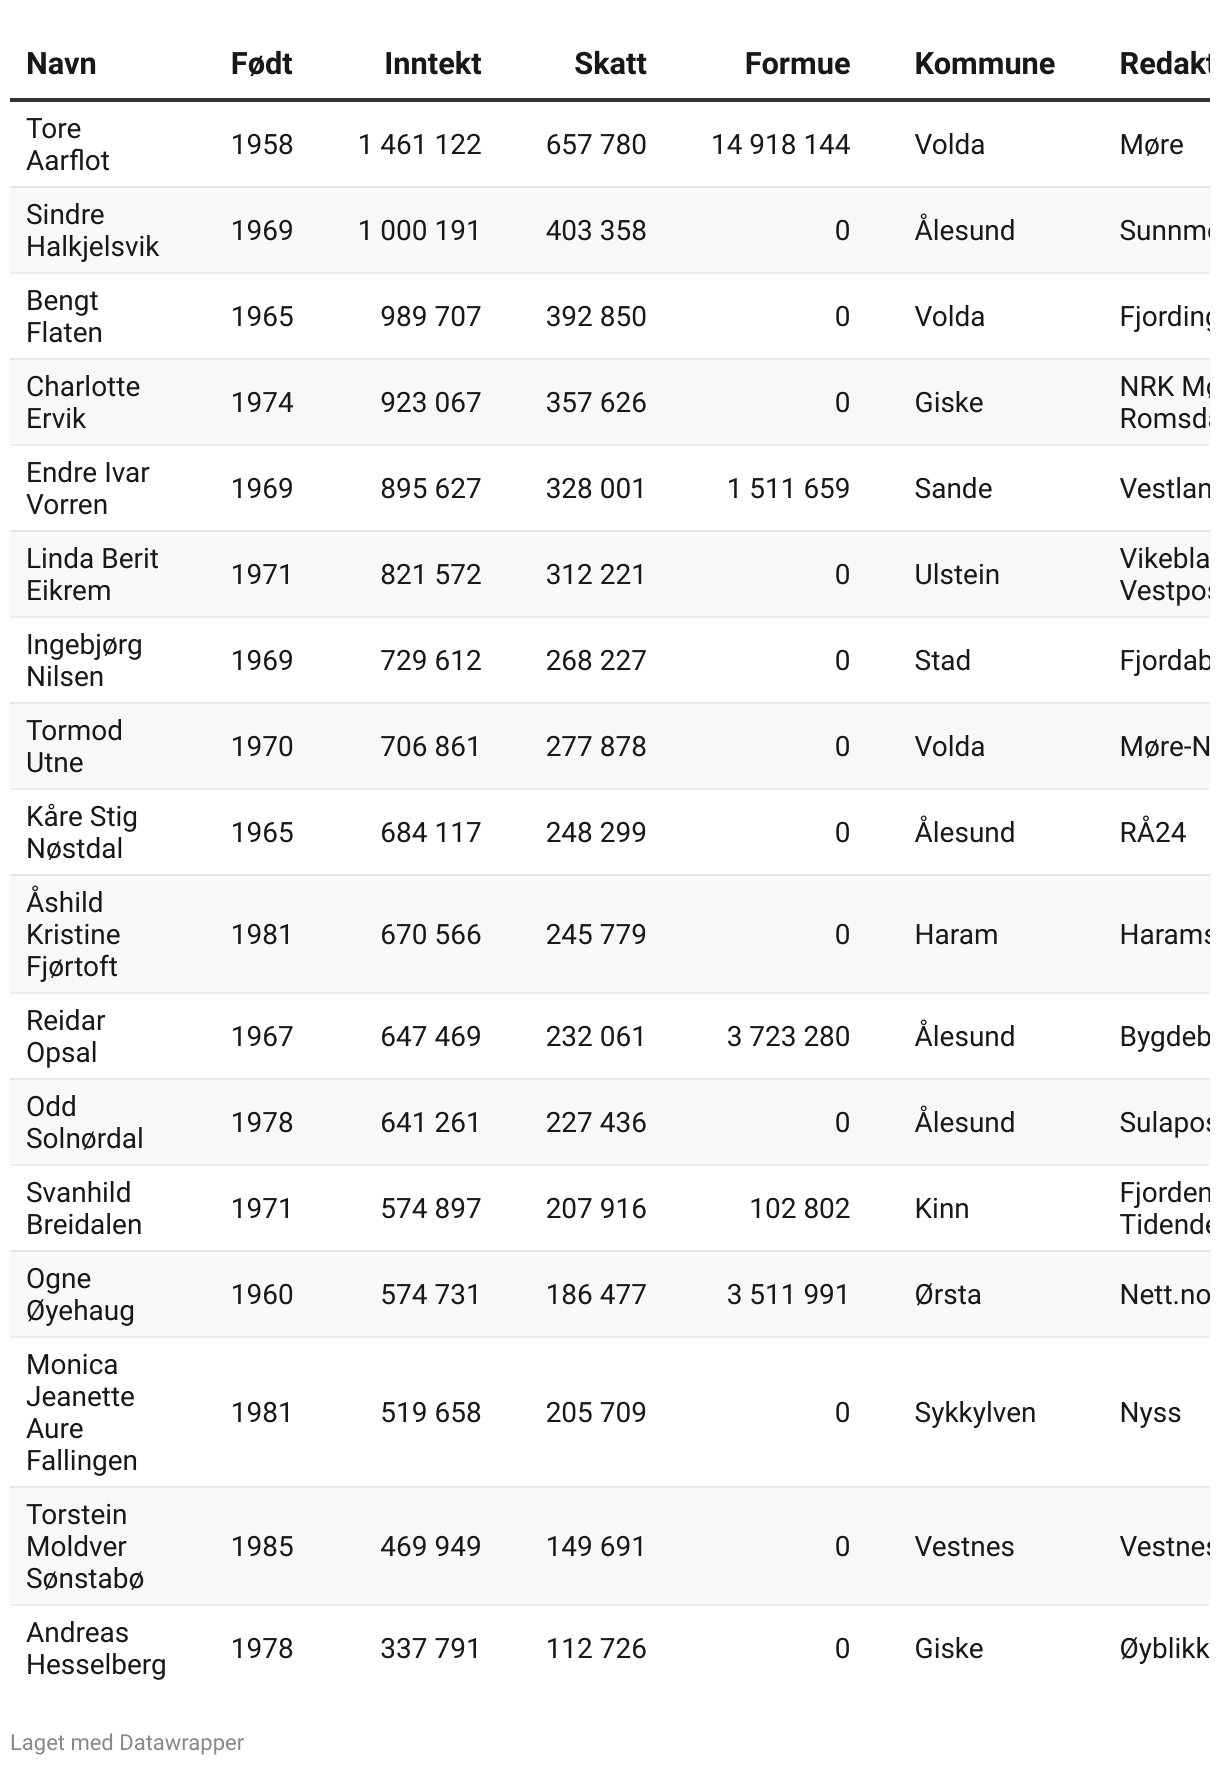The image size is (1220, 1766).
Task: Click Linda Berit Eikrem's kommune Ulstein
Action: point(956,575)
